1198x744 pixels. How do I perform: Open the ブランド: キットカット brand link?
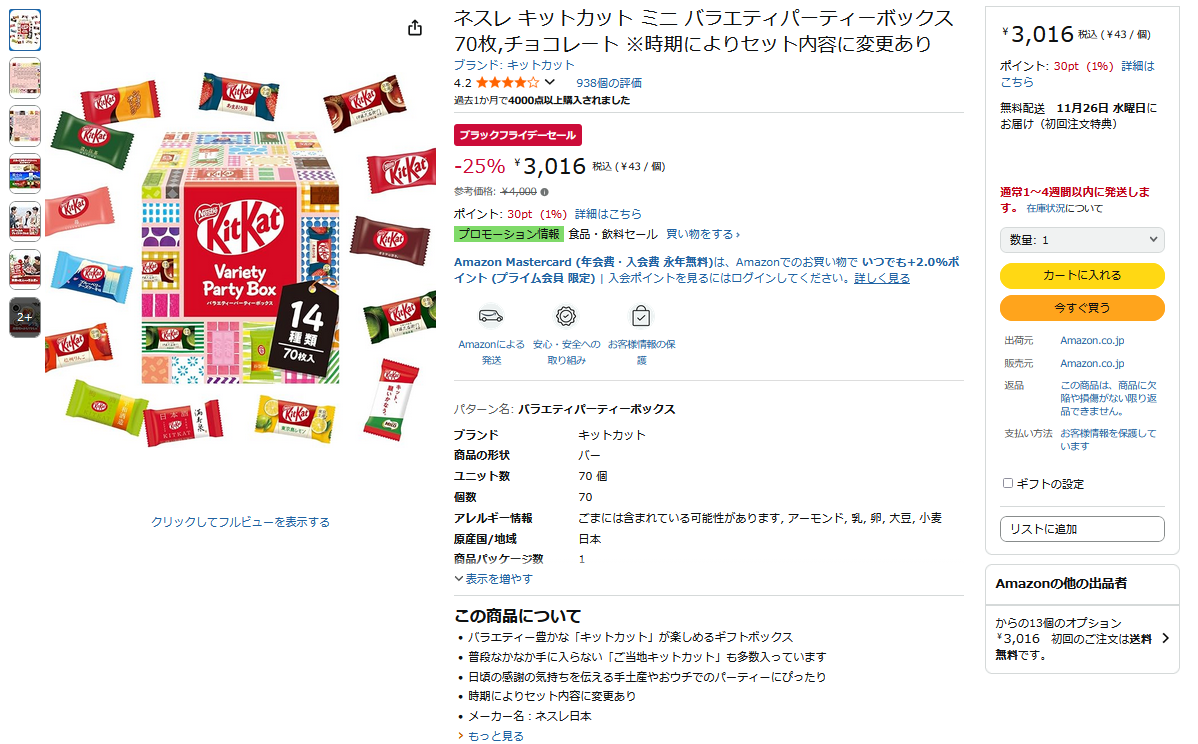point(514,65)
